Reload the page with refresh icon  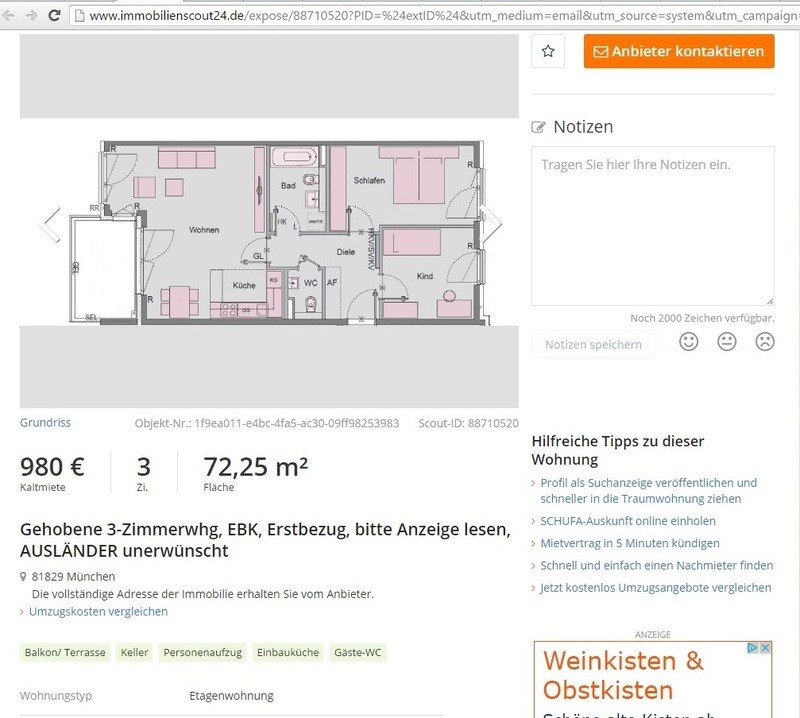point(53,16)
